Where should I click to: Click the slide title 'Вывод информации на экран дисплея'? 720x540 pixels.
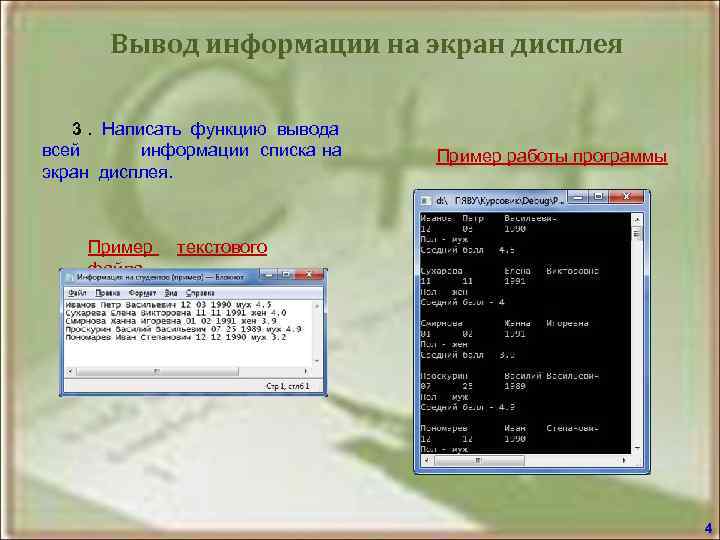point(367,45)
